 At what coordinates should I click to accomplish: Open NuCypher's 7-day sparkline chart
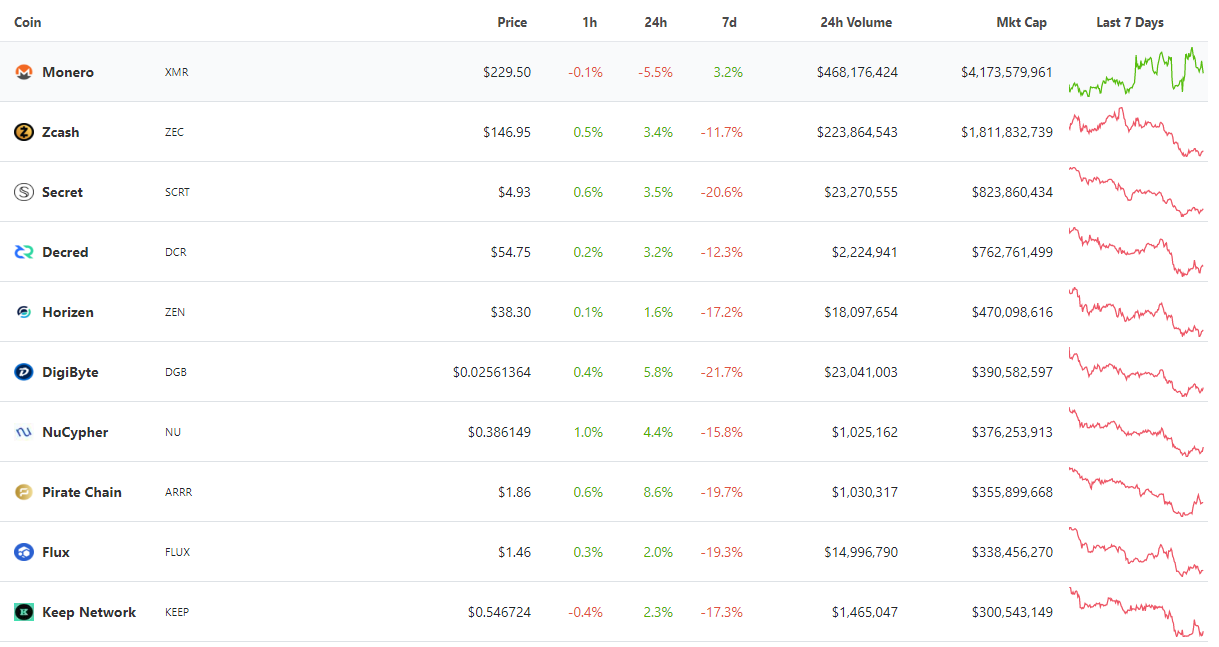[1136, 432]
